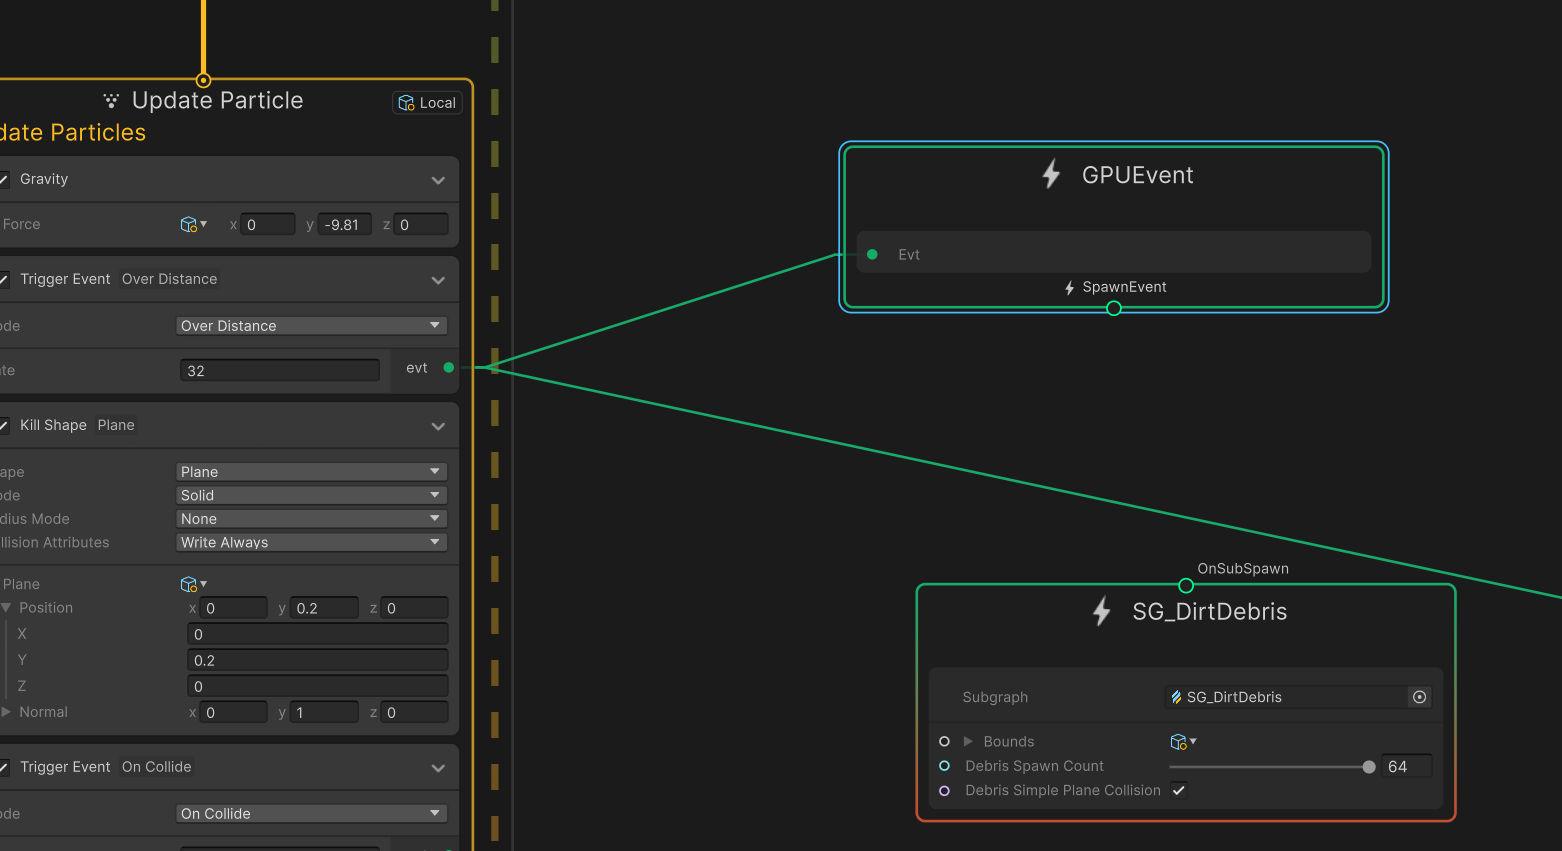Uncheck Debris Simple Plane Collision
The height and width of the screenshot is (851, 1562).
[1178, 790]
